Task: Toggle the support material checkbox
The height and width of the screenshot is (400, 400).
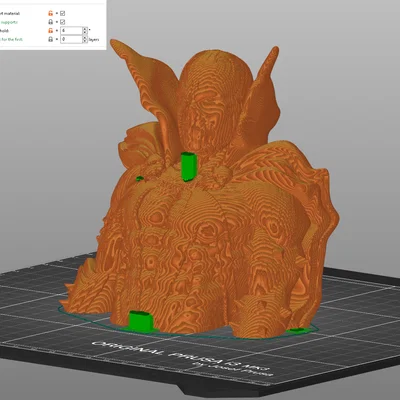Action: click(x=63, y=13)
